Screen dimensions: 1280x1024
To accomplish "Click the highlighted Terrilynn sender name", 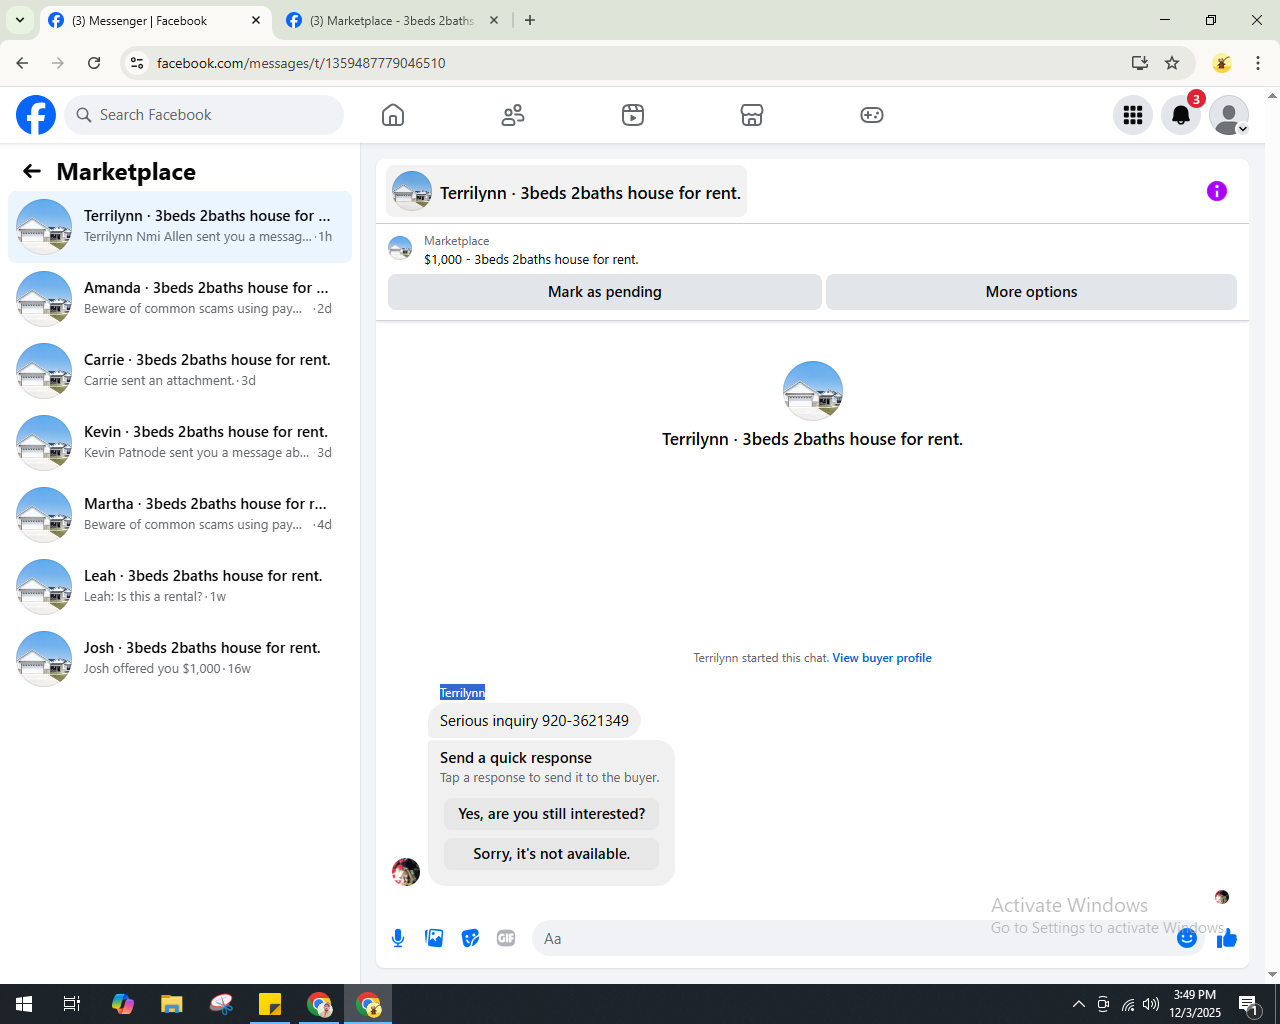I will 462,692.
